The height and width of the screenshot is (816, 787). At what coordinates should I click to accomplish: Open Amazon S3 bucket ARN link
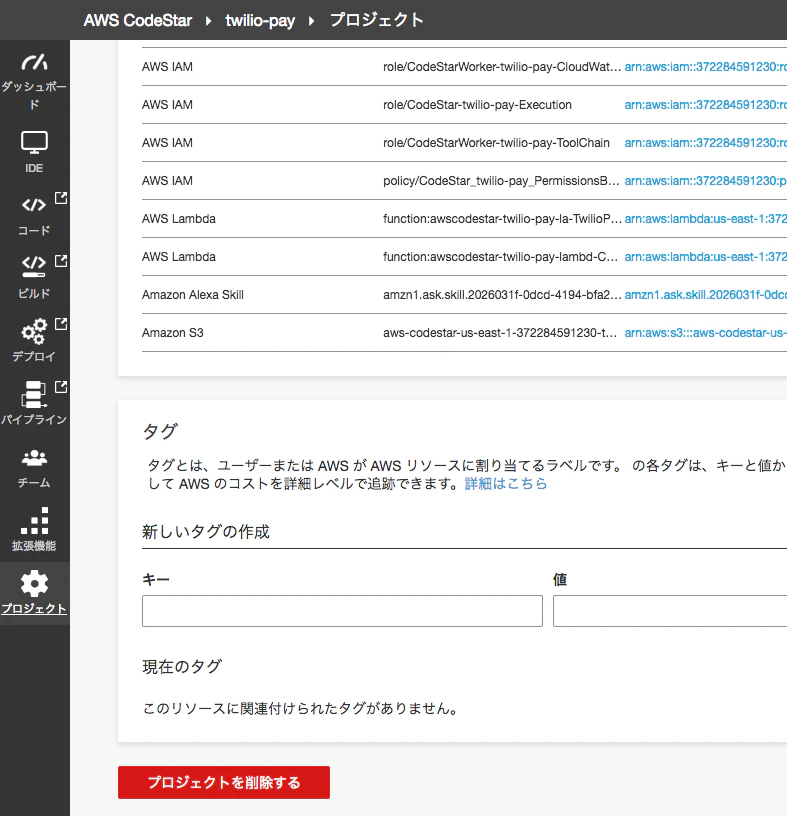(705, 333)
